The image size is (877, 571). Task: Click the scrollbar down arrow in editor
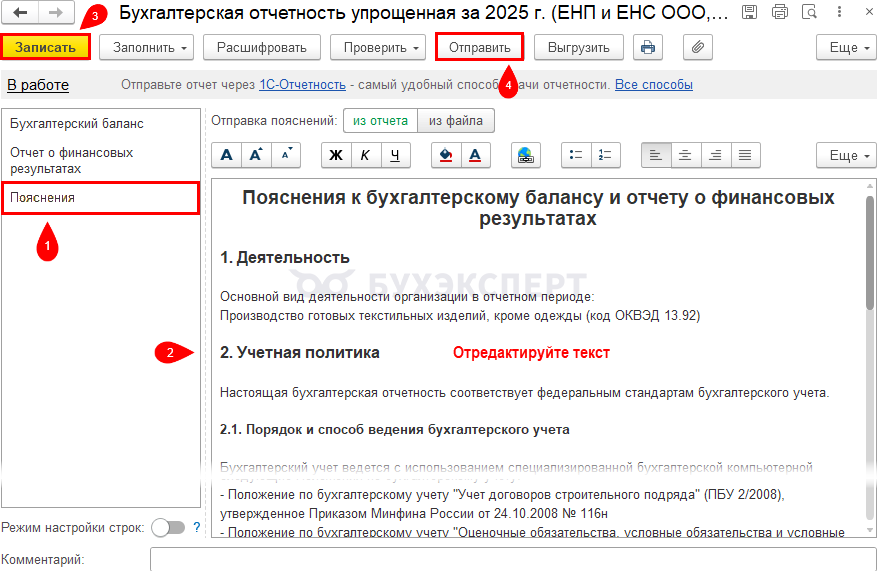[x=870, y=530]
